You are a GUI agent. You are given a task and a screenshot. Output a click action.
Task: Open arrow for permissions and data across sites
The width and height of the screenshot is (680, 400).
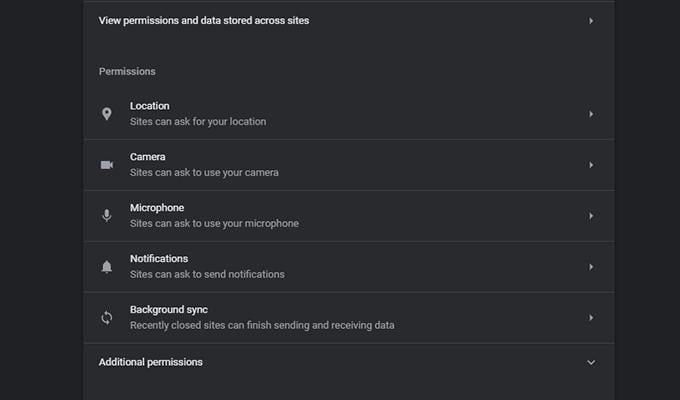tap(591, 21)
